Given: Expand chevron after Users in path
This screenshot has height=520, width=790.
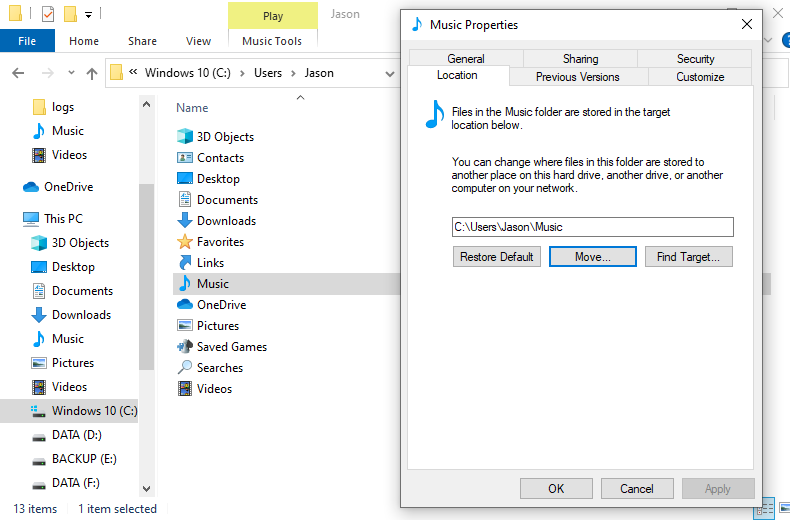Looking at the screenshot, I should tap(293, 74).
